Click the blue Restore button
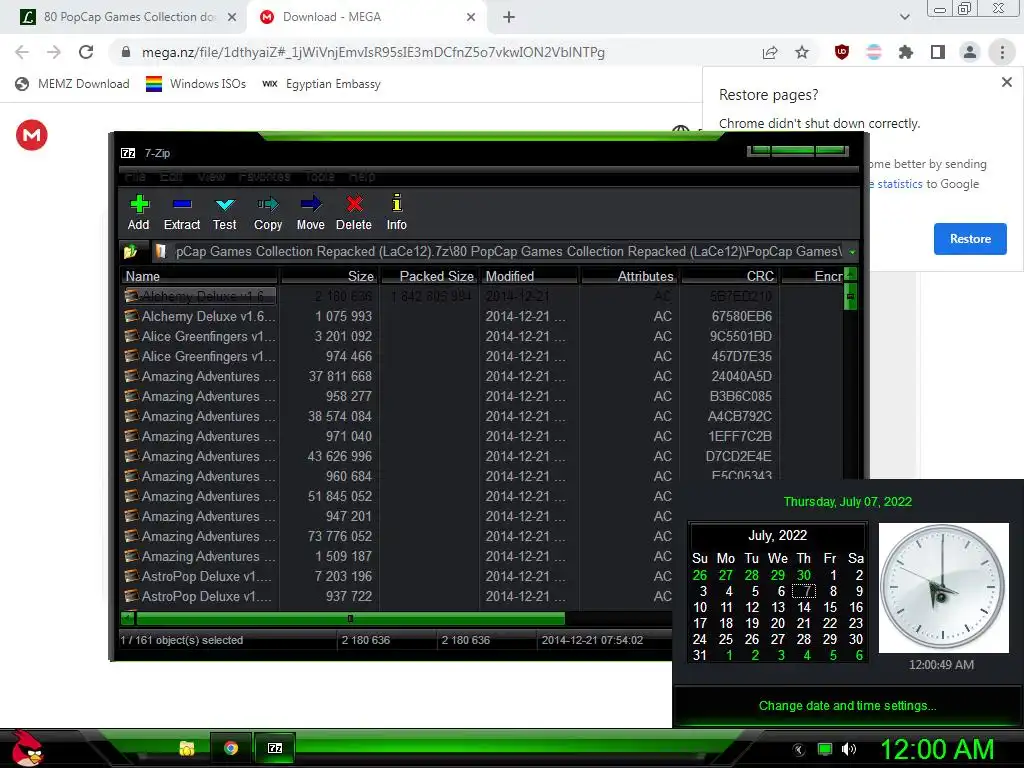The height and width of the screenshot is (768, 1024). [x=970, y=239]
